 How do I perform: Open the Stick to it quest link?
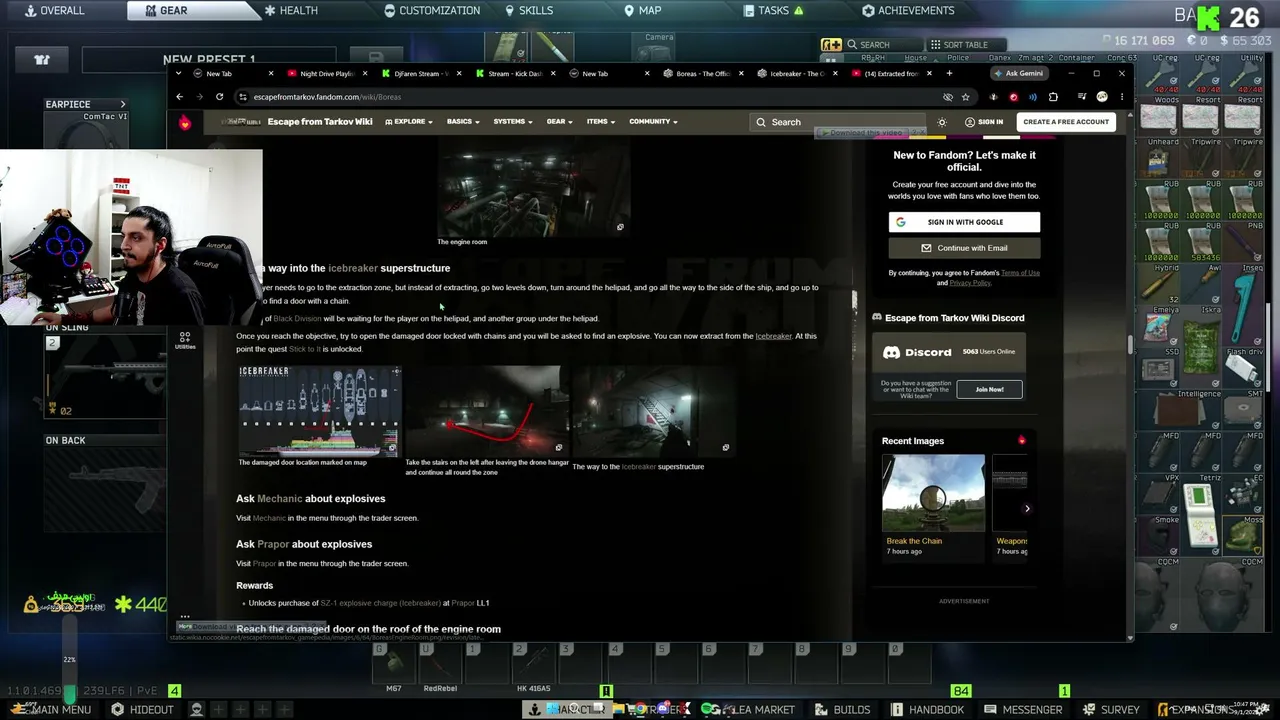coord(305,349)
